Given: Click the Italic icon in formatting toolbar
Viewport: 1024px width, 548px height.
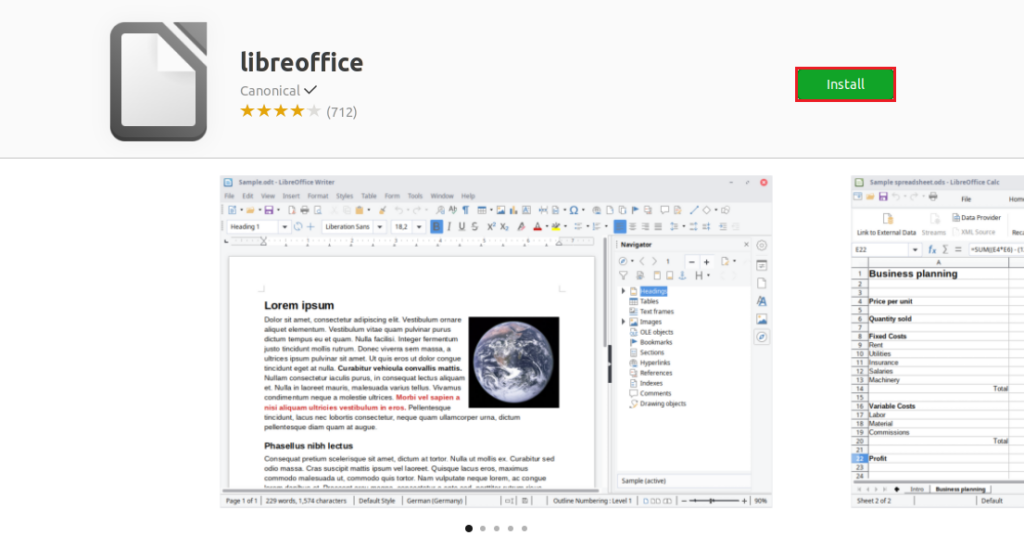Looking at the screenshot, I should coord(448,227).
